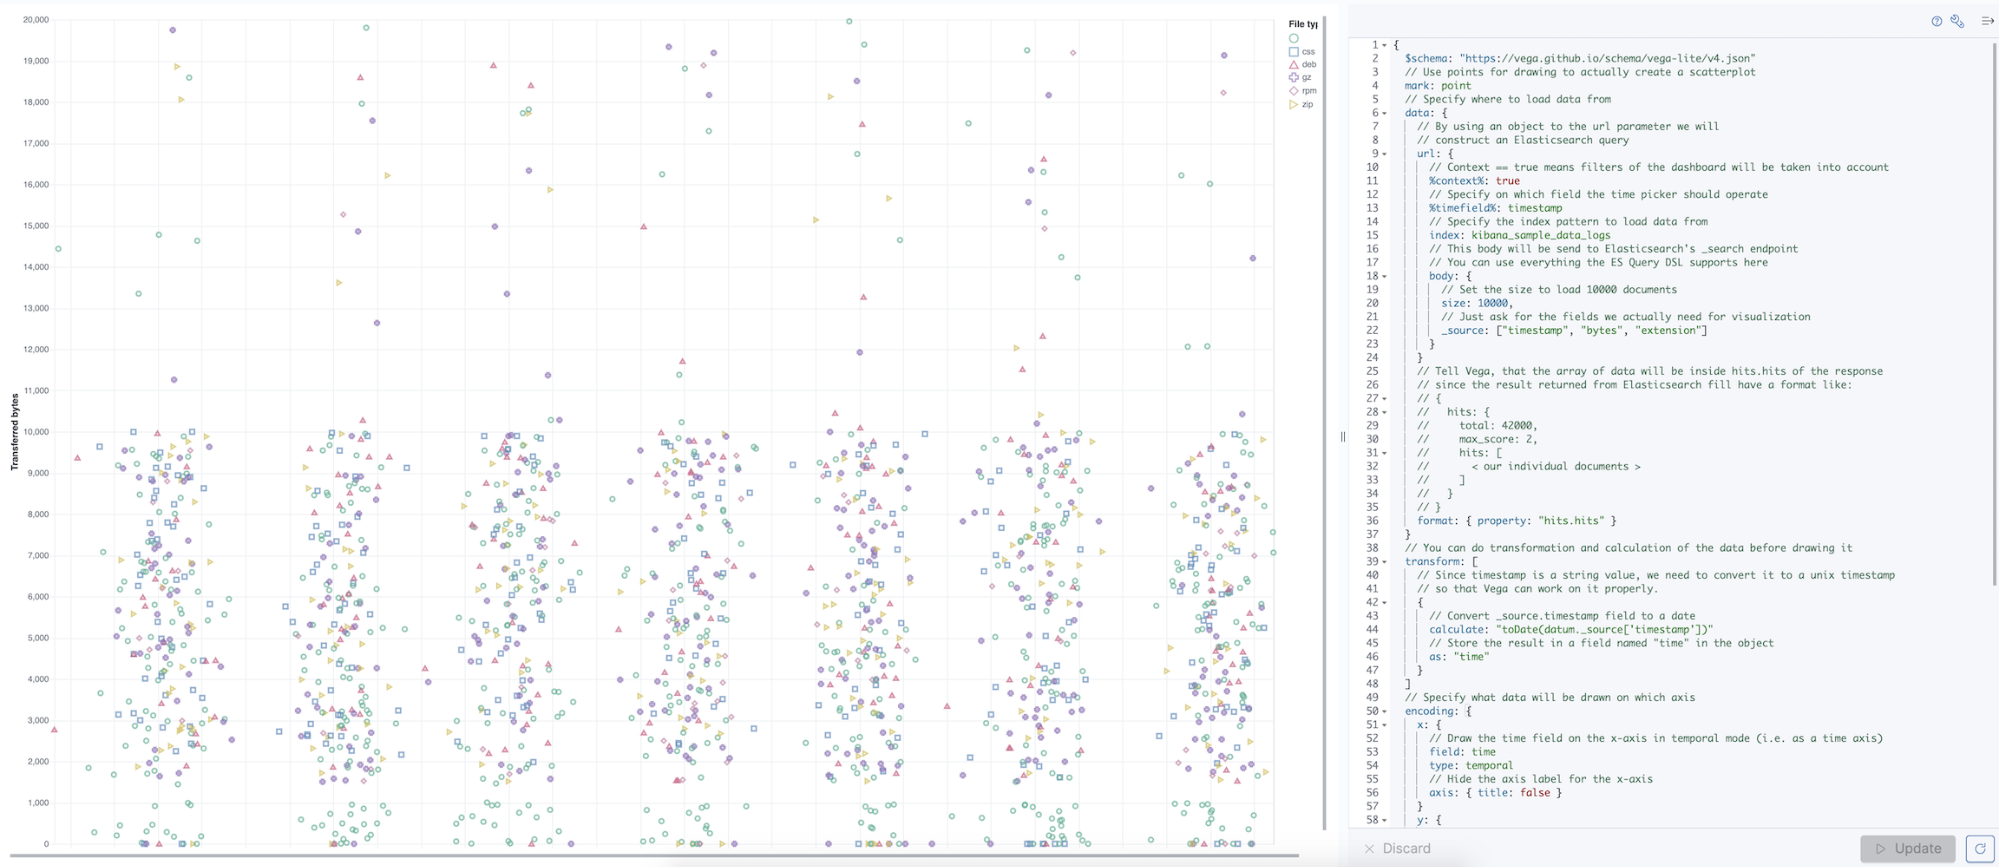
Task: Collapse the url block at line 9
Action: coord(1385,154)
